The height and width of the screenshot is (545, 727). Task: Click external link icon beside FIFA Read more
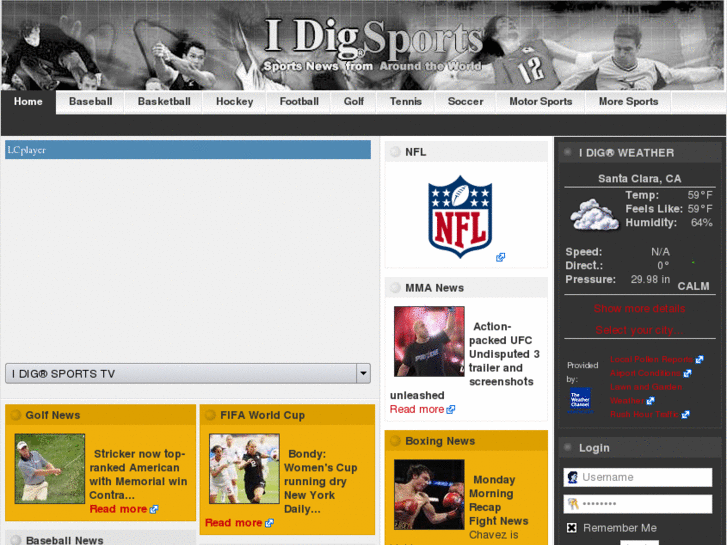click(x=269, y=523)
